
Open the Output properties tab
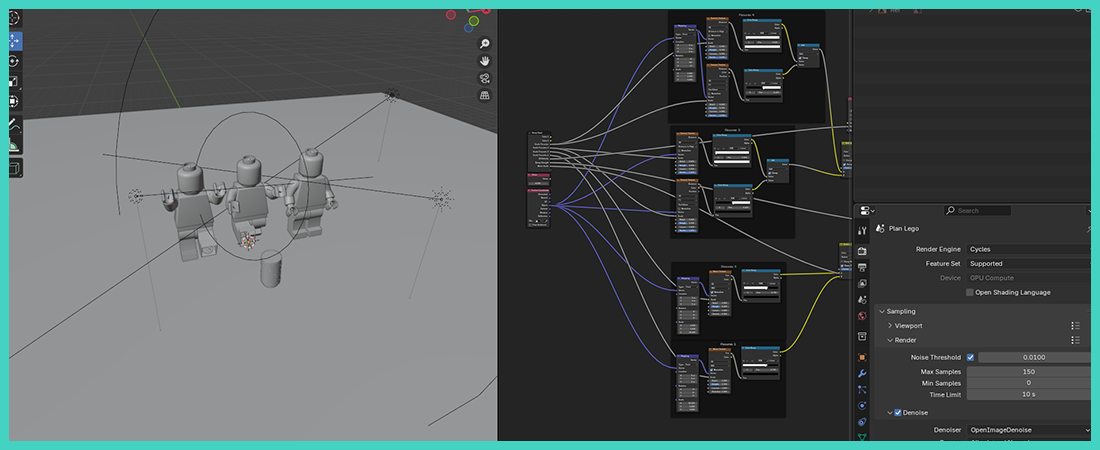click(862, 267)
